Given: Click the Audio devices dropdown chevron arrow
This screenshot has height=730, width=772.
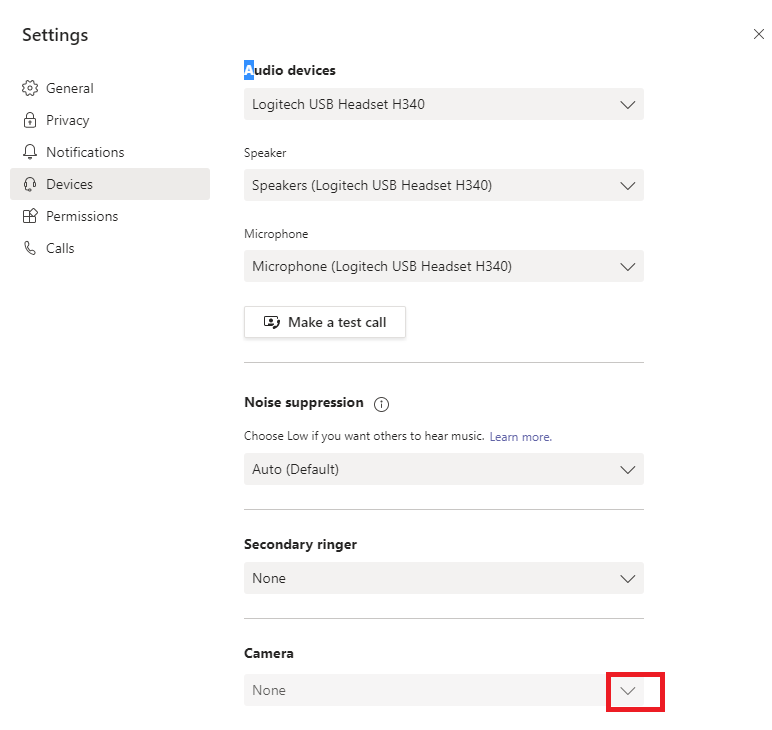Looking at the screenshot, I should coord(628,105).
